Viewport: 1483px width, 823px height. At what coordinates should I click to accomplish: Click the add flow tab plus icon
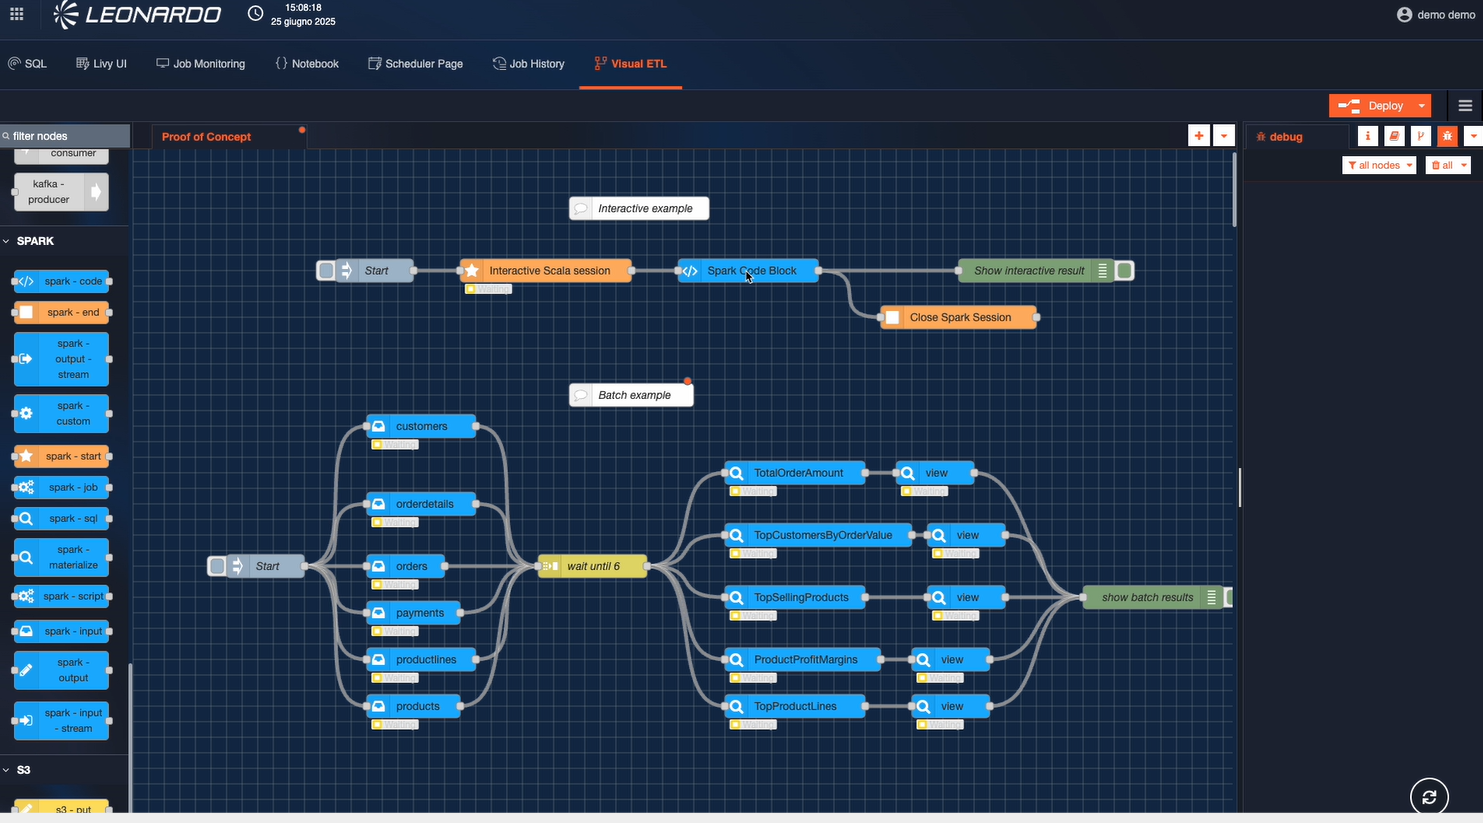[x=1198, y=136]
